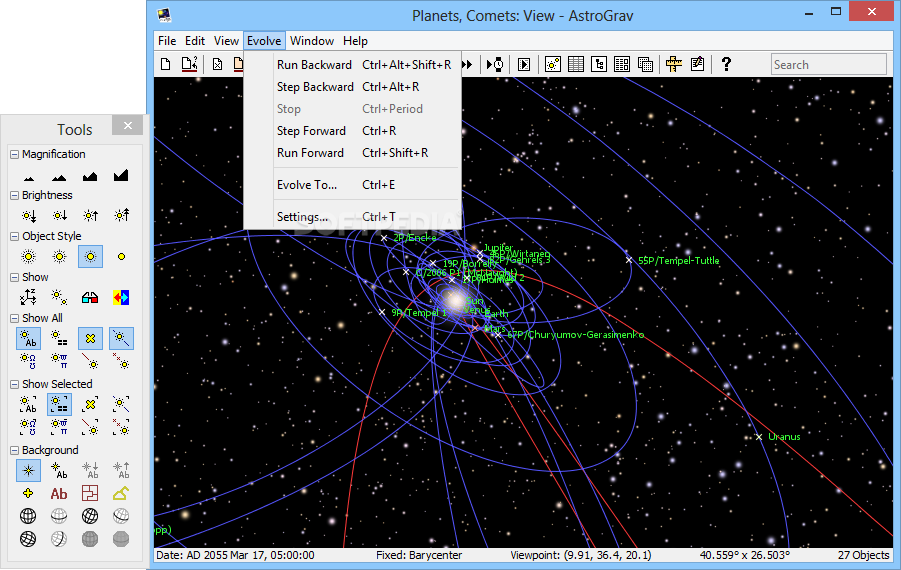
Task: Collapse the Magnification section
Action: (14, 155)
